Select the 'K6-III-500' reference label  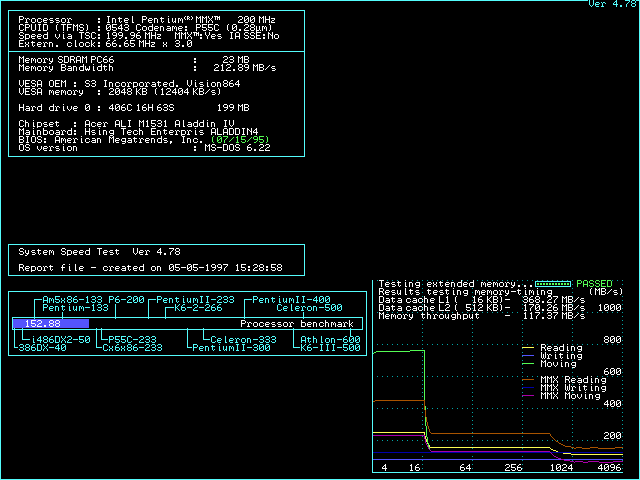[330, 348]
